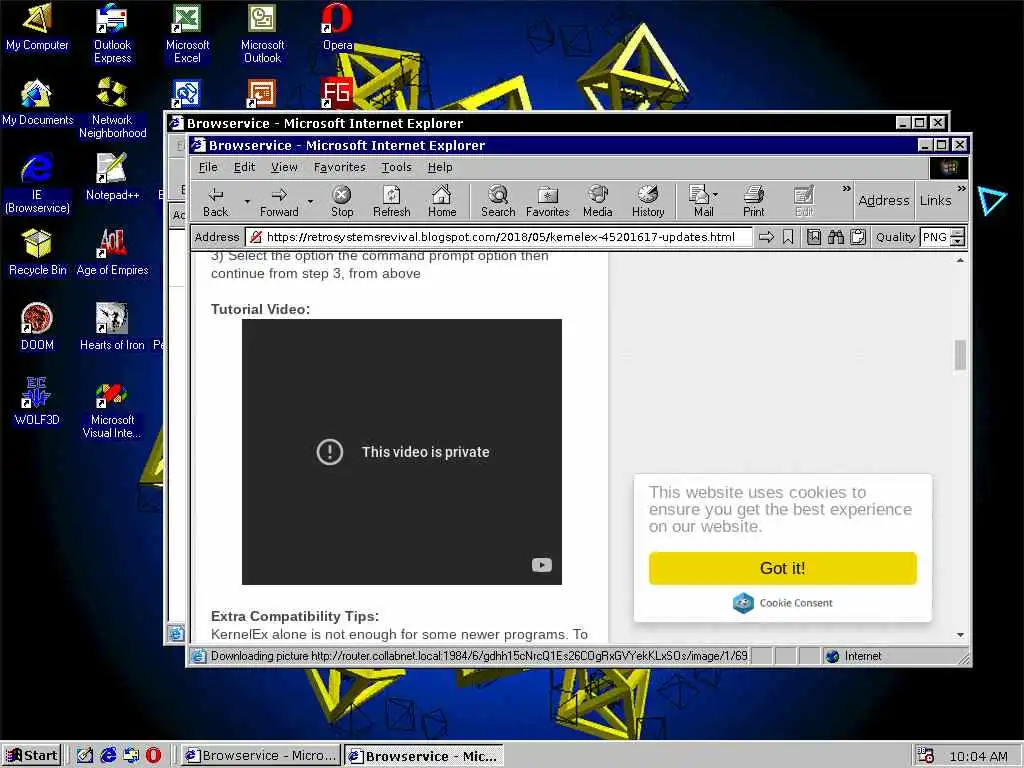Click the Go arrow next to the address field

(767, 237)
